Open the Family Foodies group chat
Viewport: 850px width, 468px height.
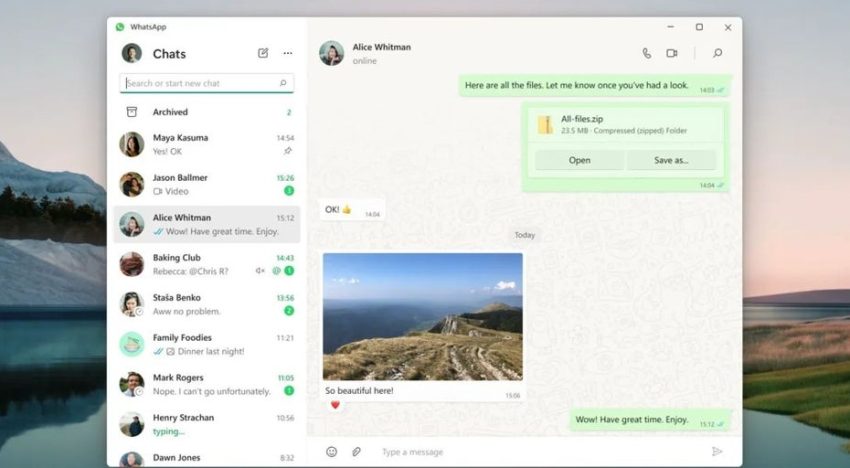coord(207,344)
